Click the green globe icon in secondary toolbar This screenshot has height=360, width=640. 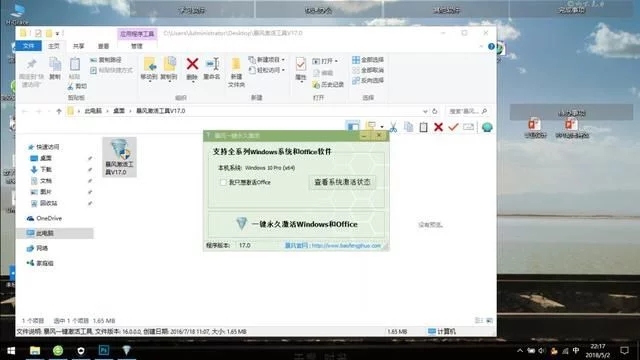coord(487,127)
